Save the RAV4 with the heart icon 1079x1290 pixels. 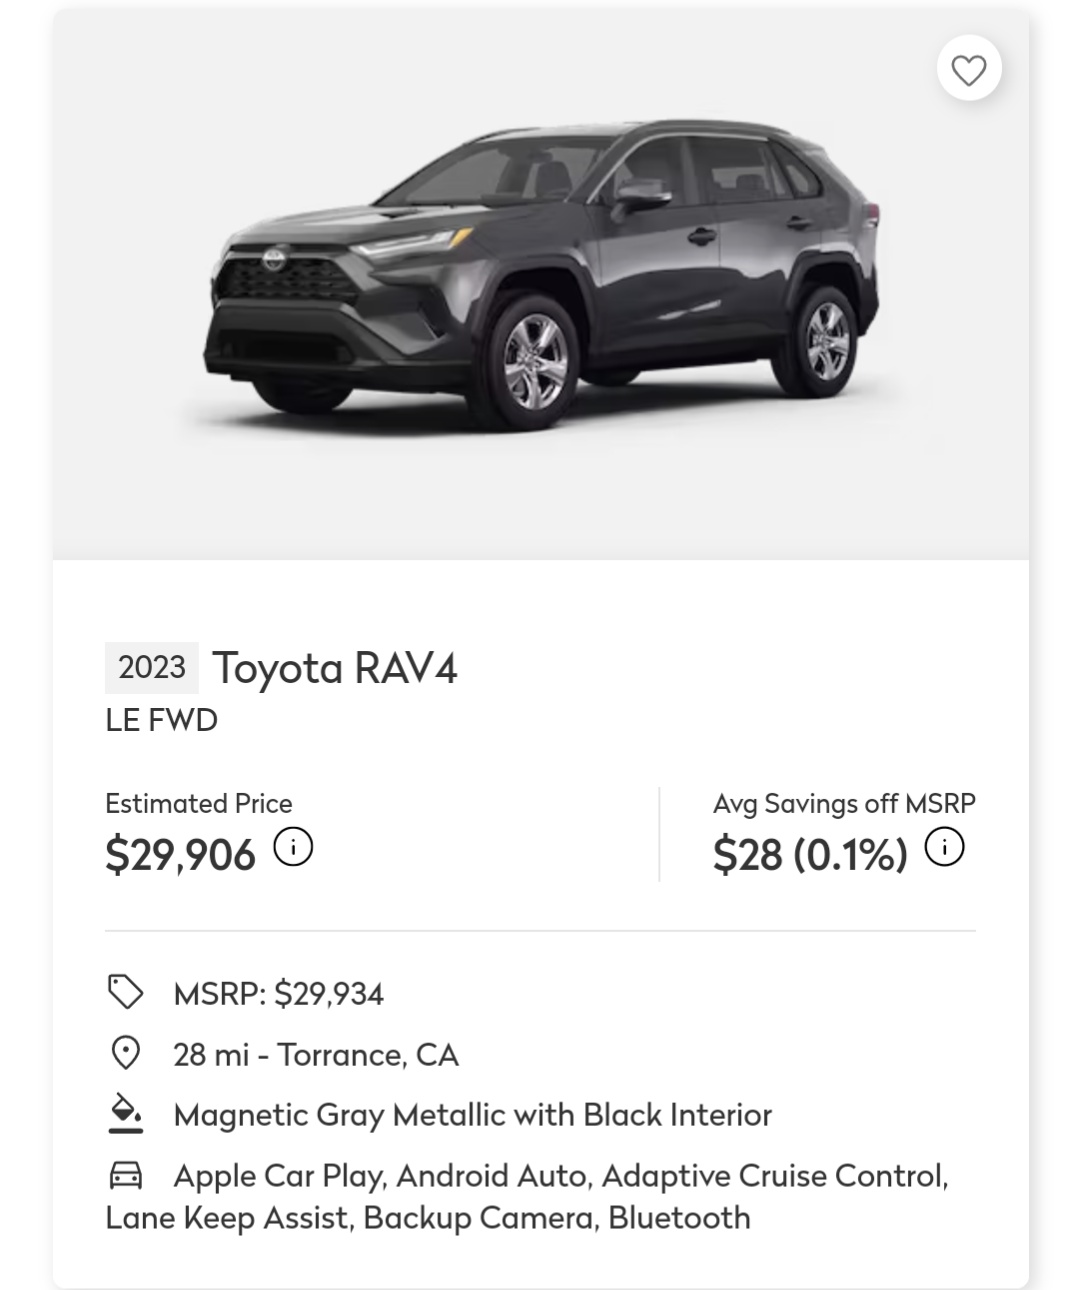968,69
